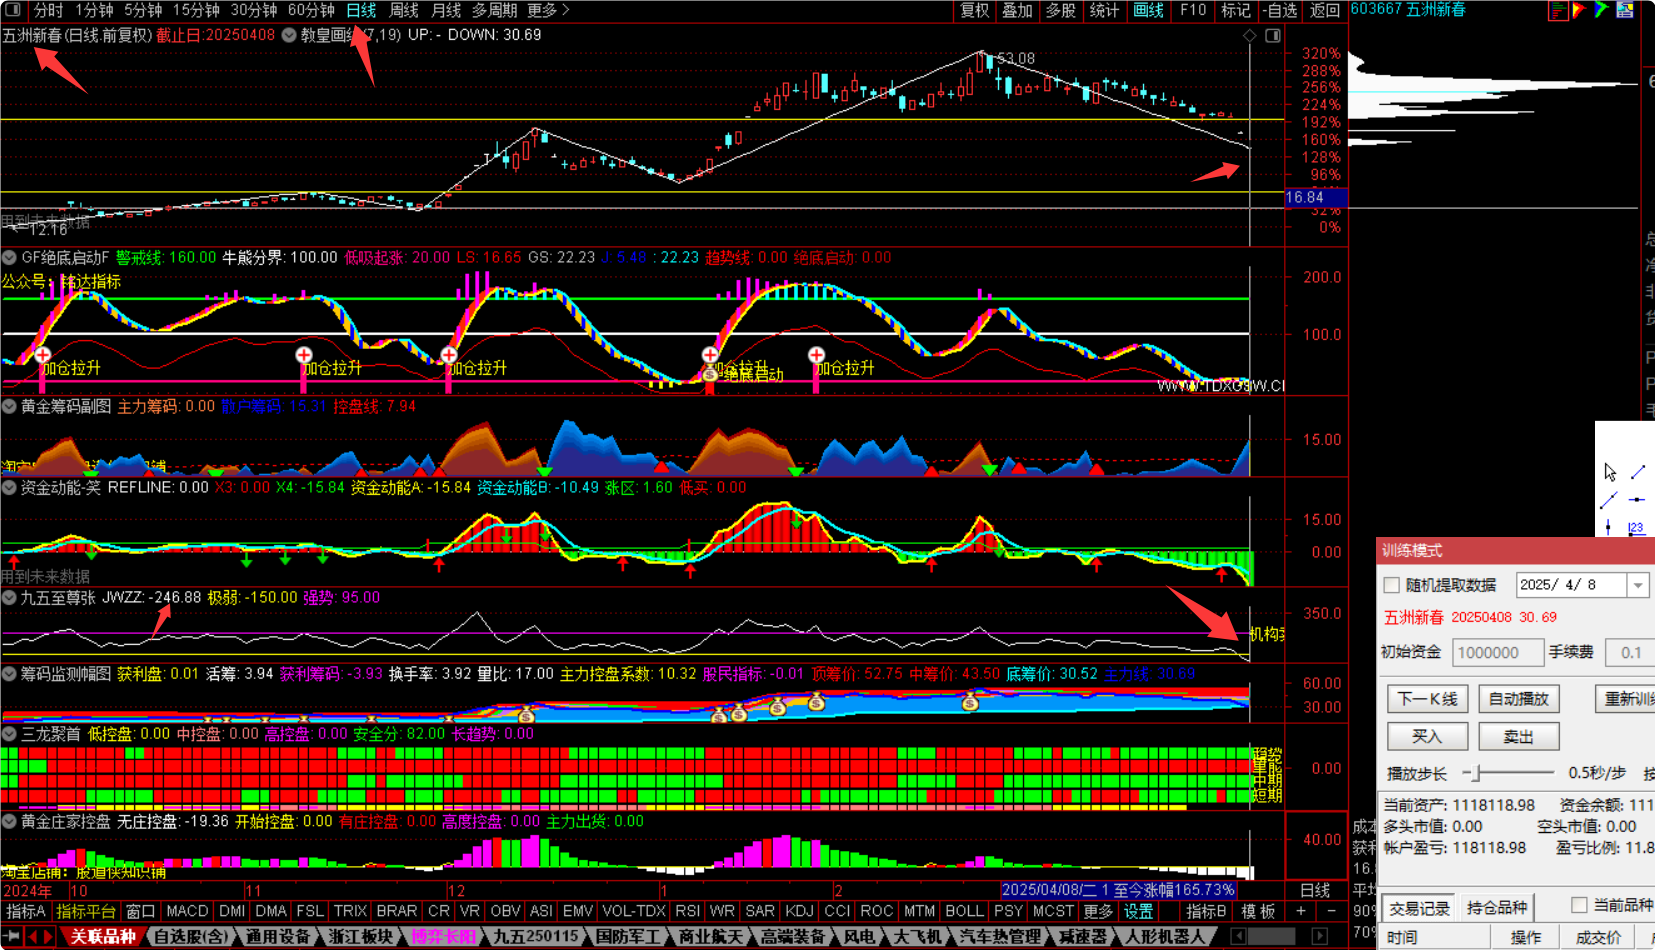The image size is (1655, 950).
Task: Enable the 当前品种 checkbox
Action: click(1579, 905)
